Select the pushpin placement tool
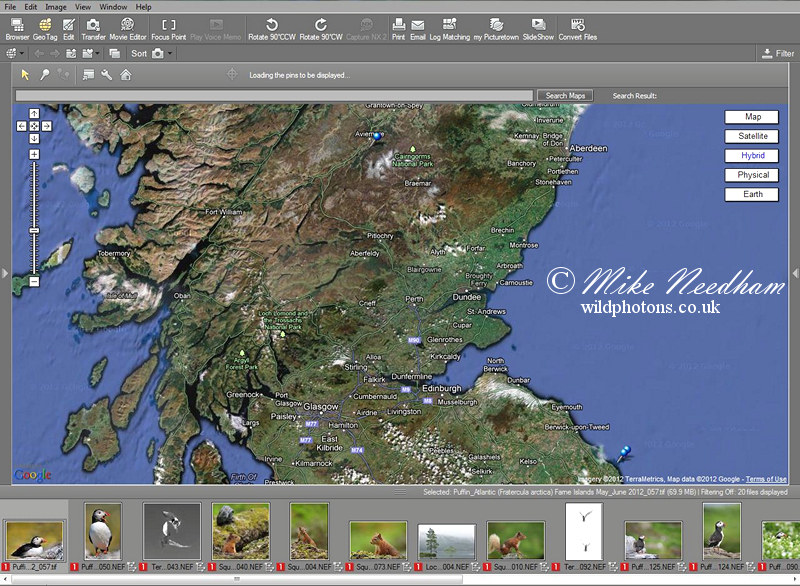This screenshot has height=586, width=800. click(45, 75)
